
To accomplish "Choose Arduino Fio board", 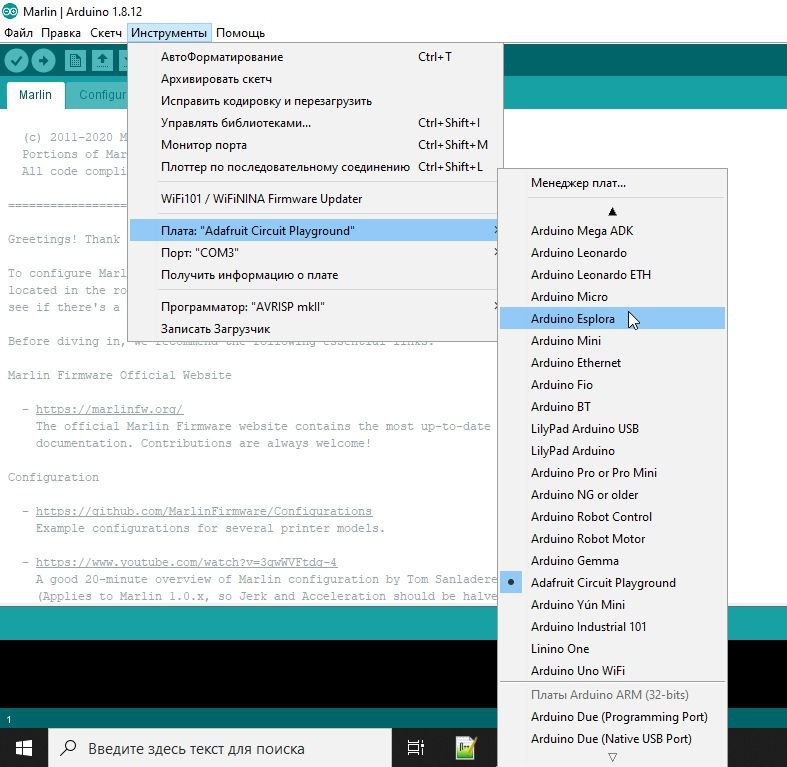I will click(x=612, y=385).
